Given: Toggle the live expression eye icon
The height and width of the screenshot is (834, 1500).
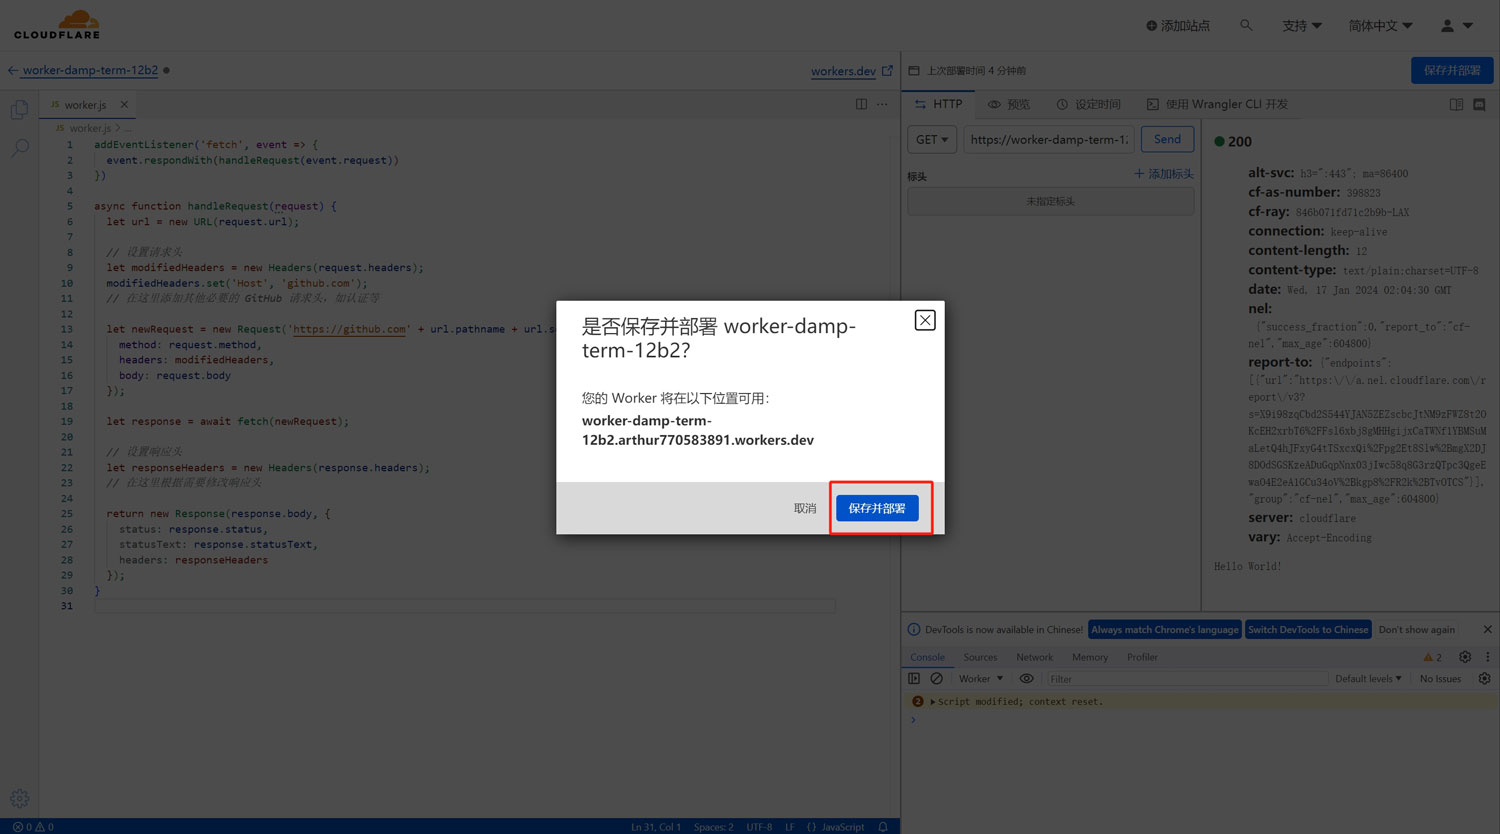Looking at the screenshot, I should (x=1026, y=678).
